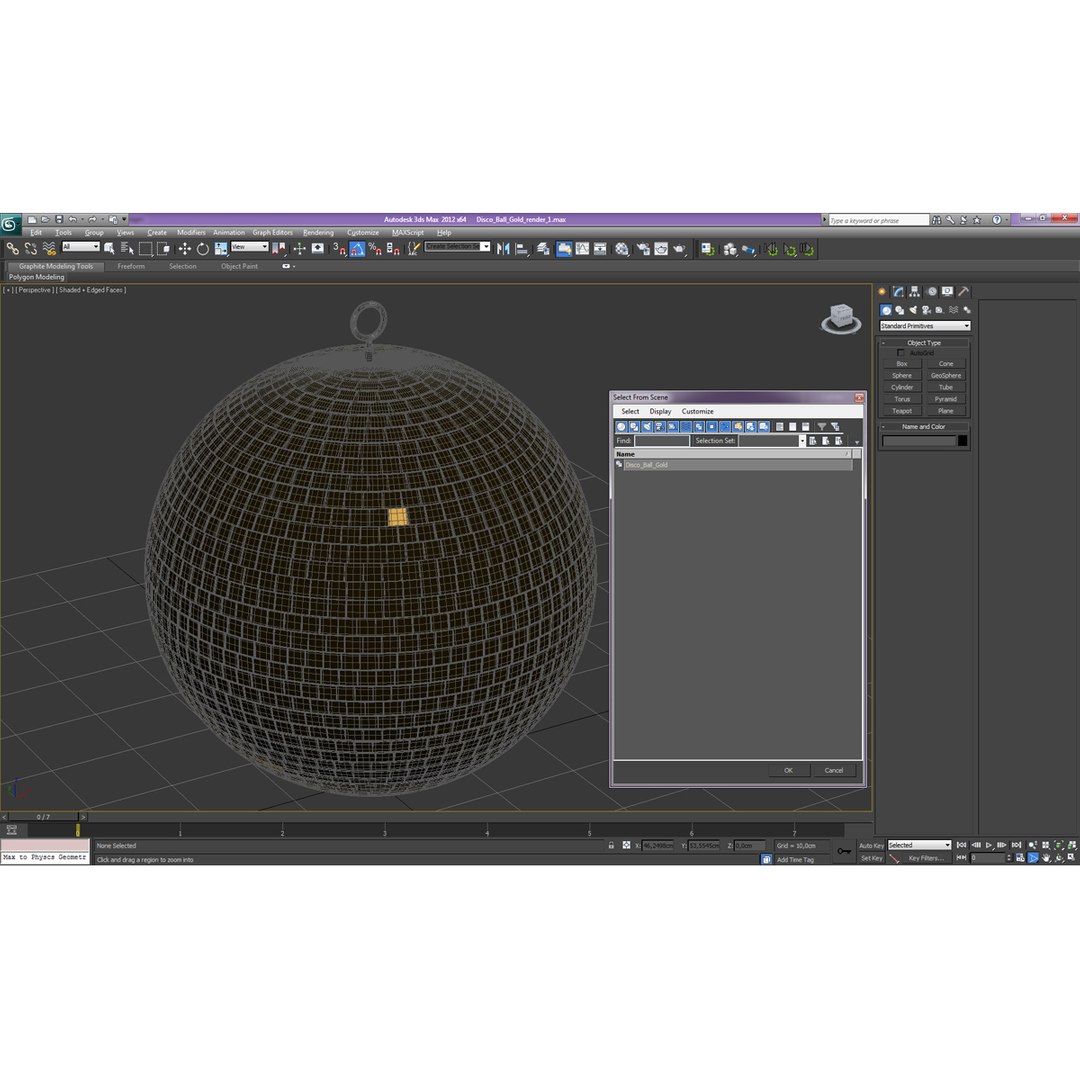Choose the Select Object arrow tool
Viewport: 1080px width, 1080px height.
click(109, 249)
